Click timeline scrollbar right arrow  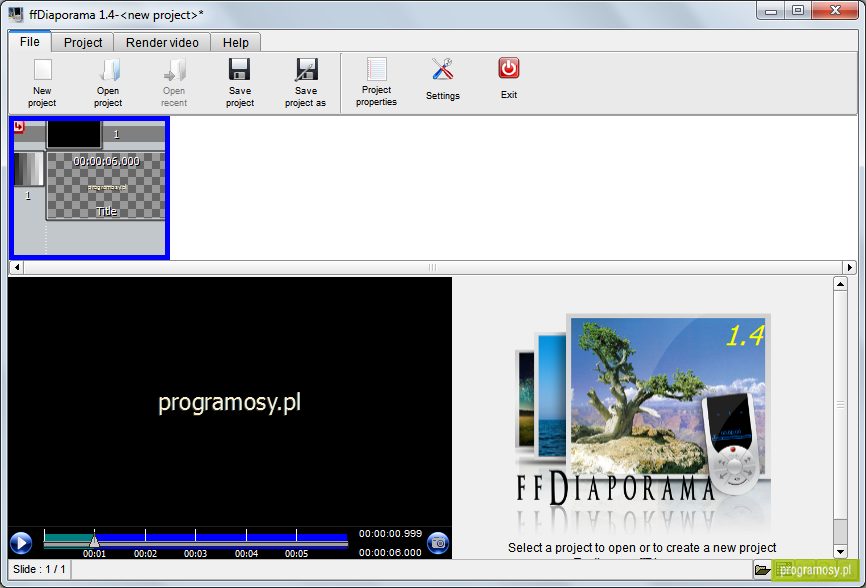click(850, 267)
